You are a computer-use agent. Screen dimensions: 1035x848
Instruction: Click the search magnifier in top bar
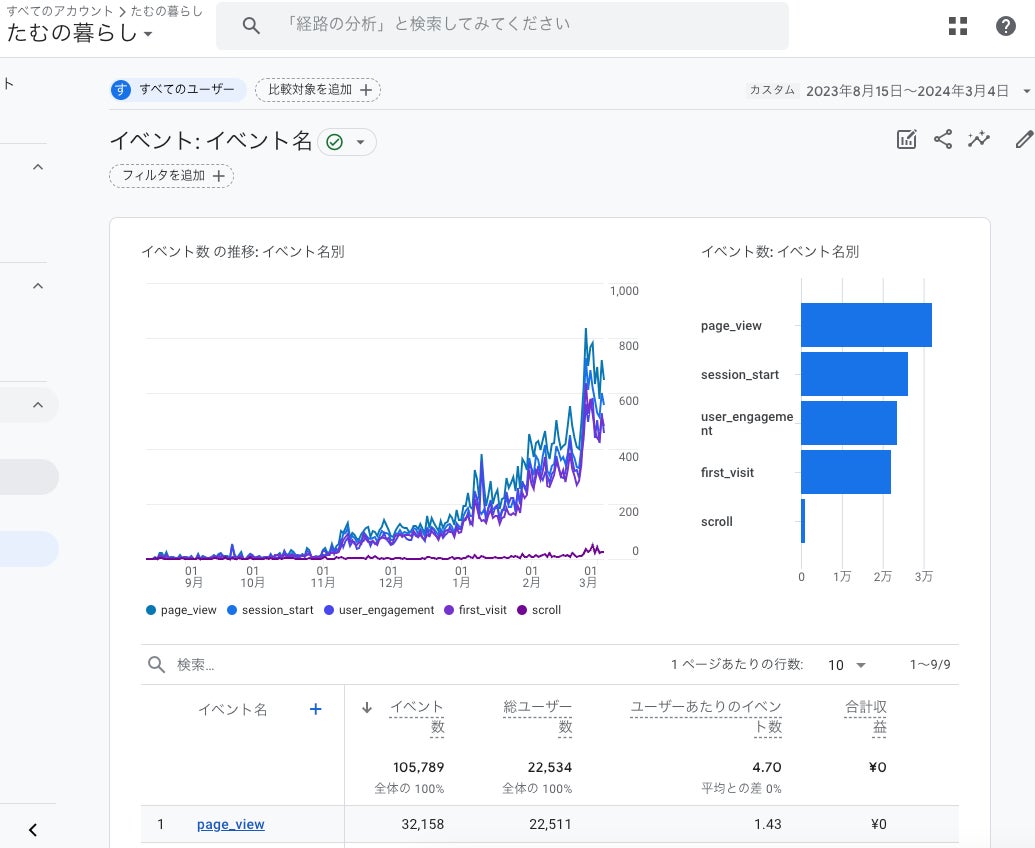(x=251, y=26)
